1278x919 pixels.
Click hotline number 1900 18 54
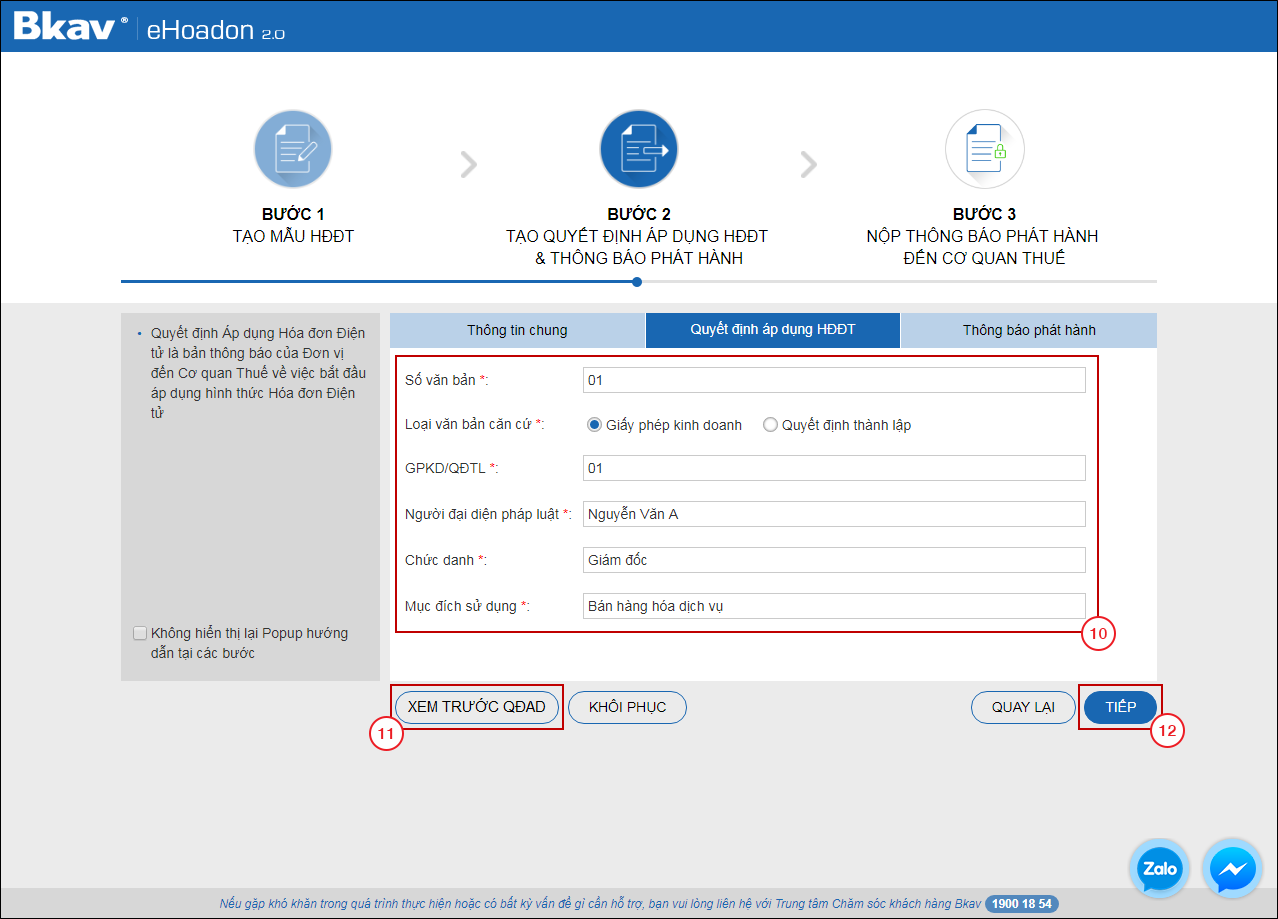click(x=1022, y=904)
